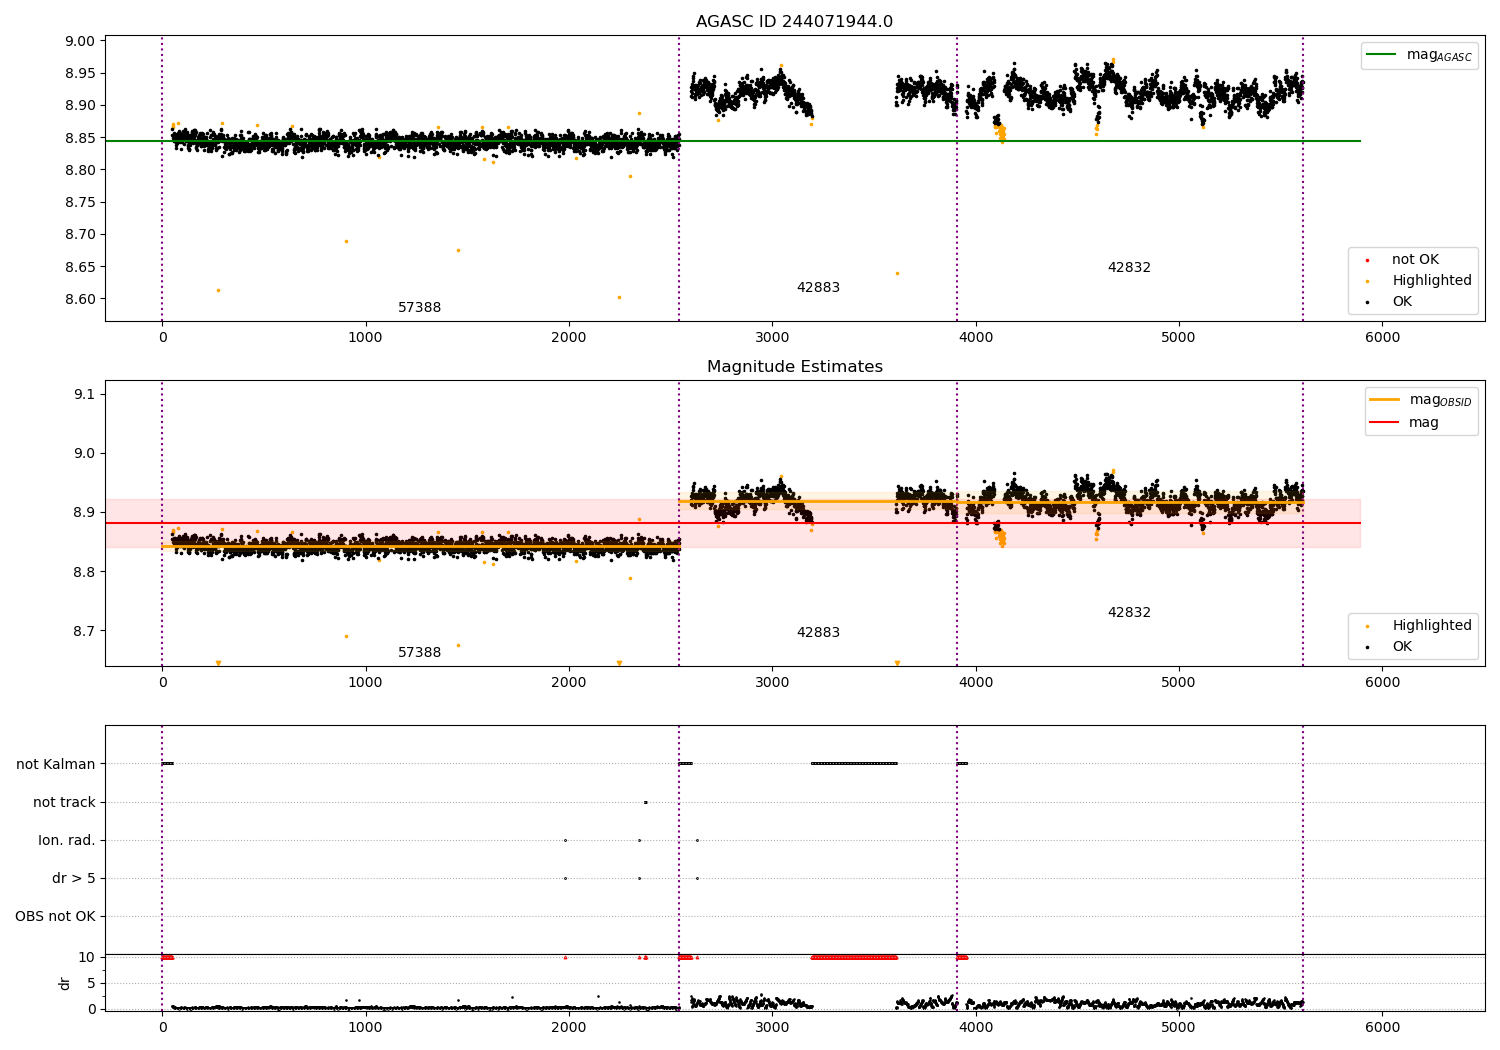Click the 8.65 tick on the top y-axis

coord(80,268)
